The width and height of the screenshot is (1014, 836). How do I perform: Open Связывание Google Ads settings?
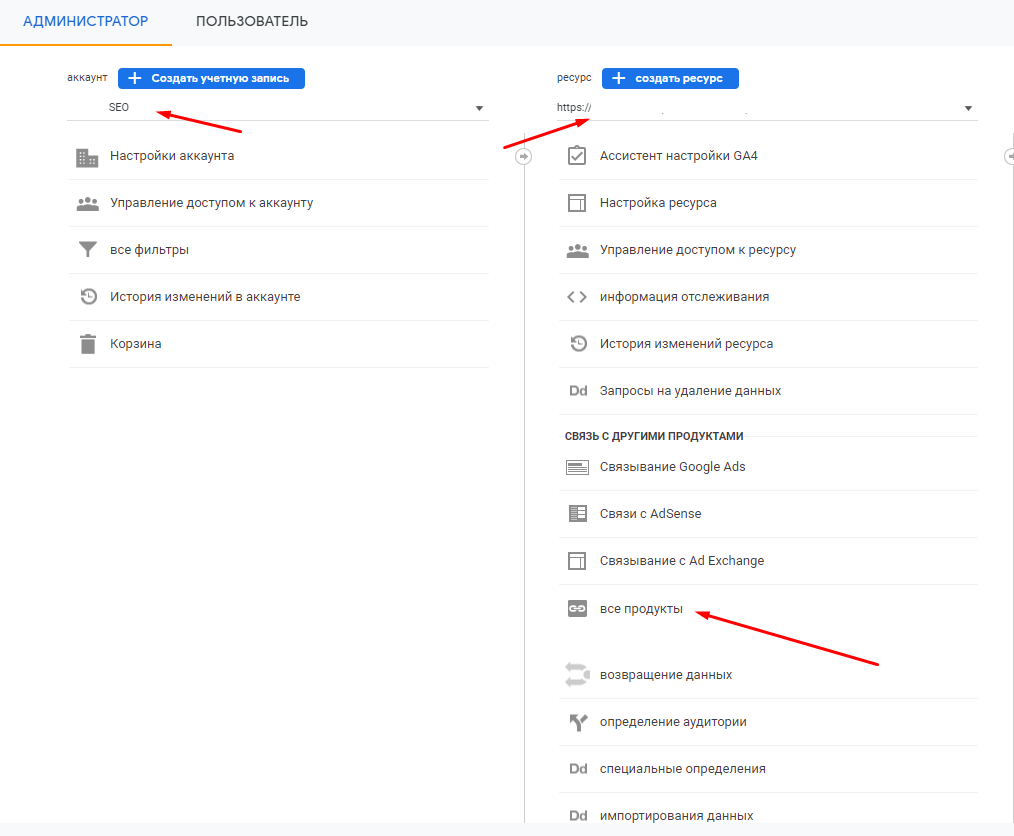pos(672,467)
